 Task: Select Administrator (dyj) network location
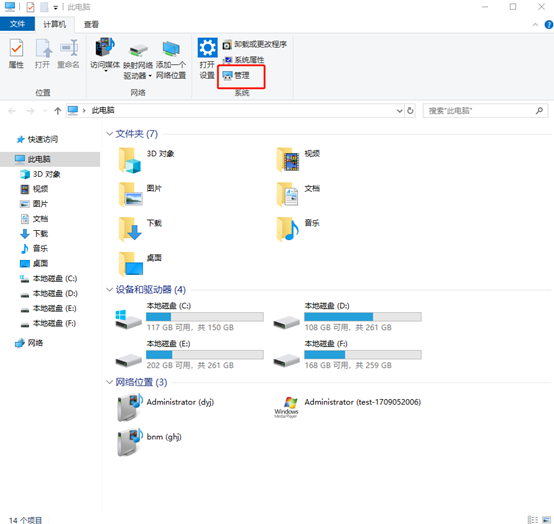tap(165, 408)
